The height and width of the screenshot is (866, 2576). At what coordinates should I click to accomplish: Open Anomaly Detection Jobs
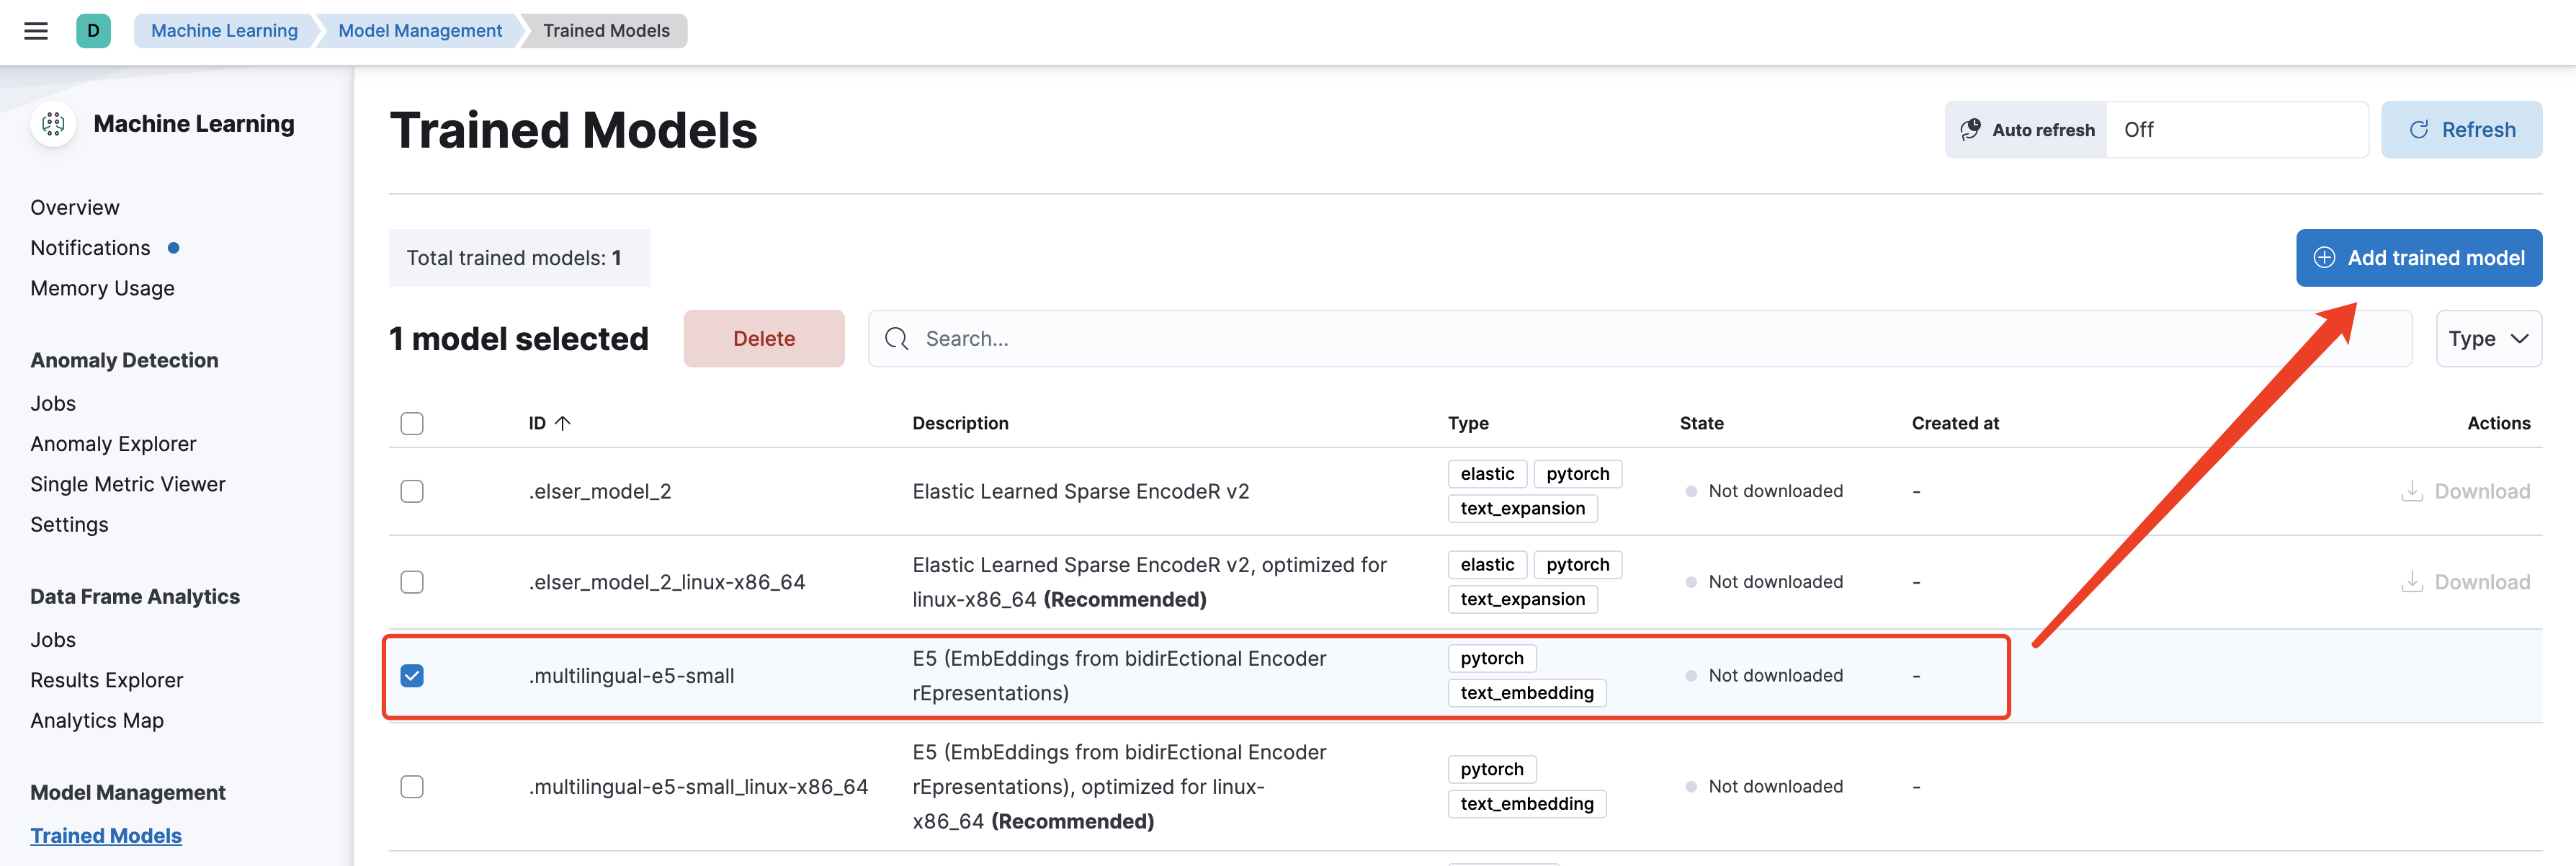[x=53, y=404]
